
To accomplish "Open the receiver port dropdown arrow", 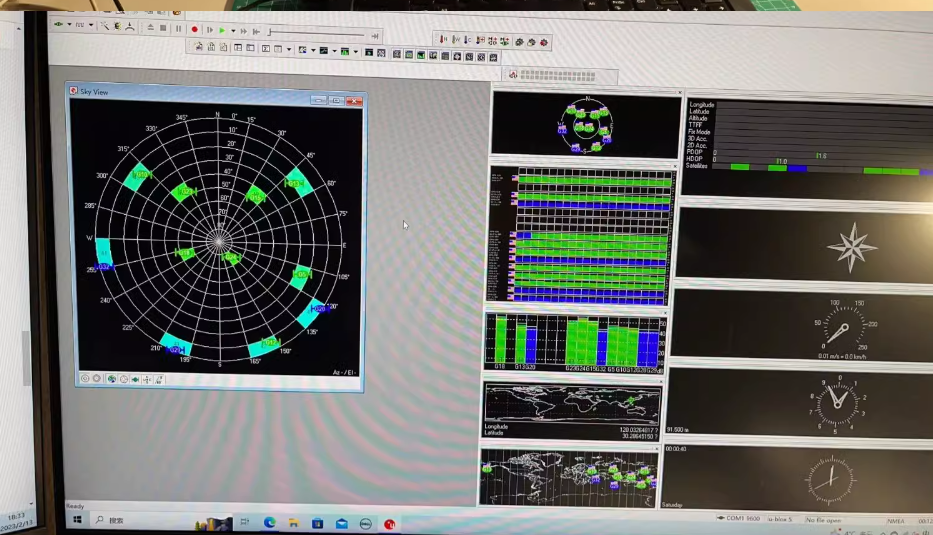I will click(69, 25).
